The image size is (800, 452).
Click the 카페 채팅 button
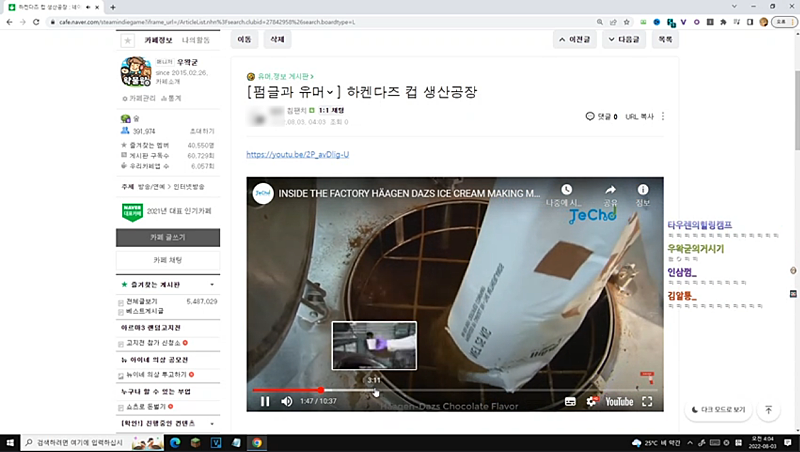click(168, 260)
